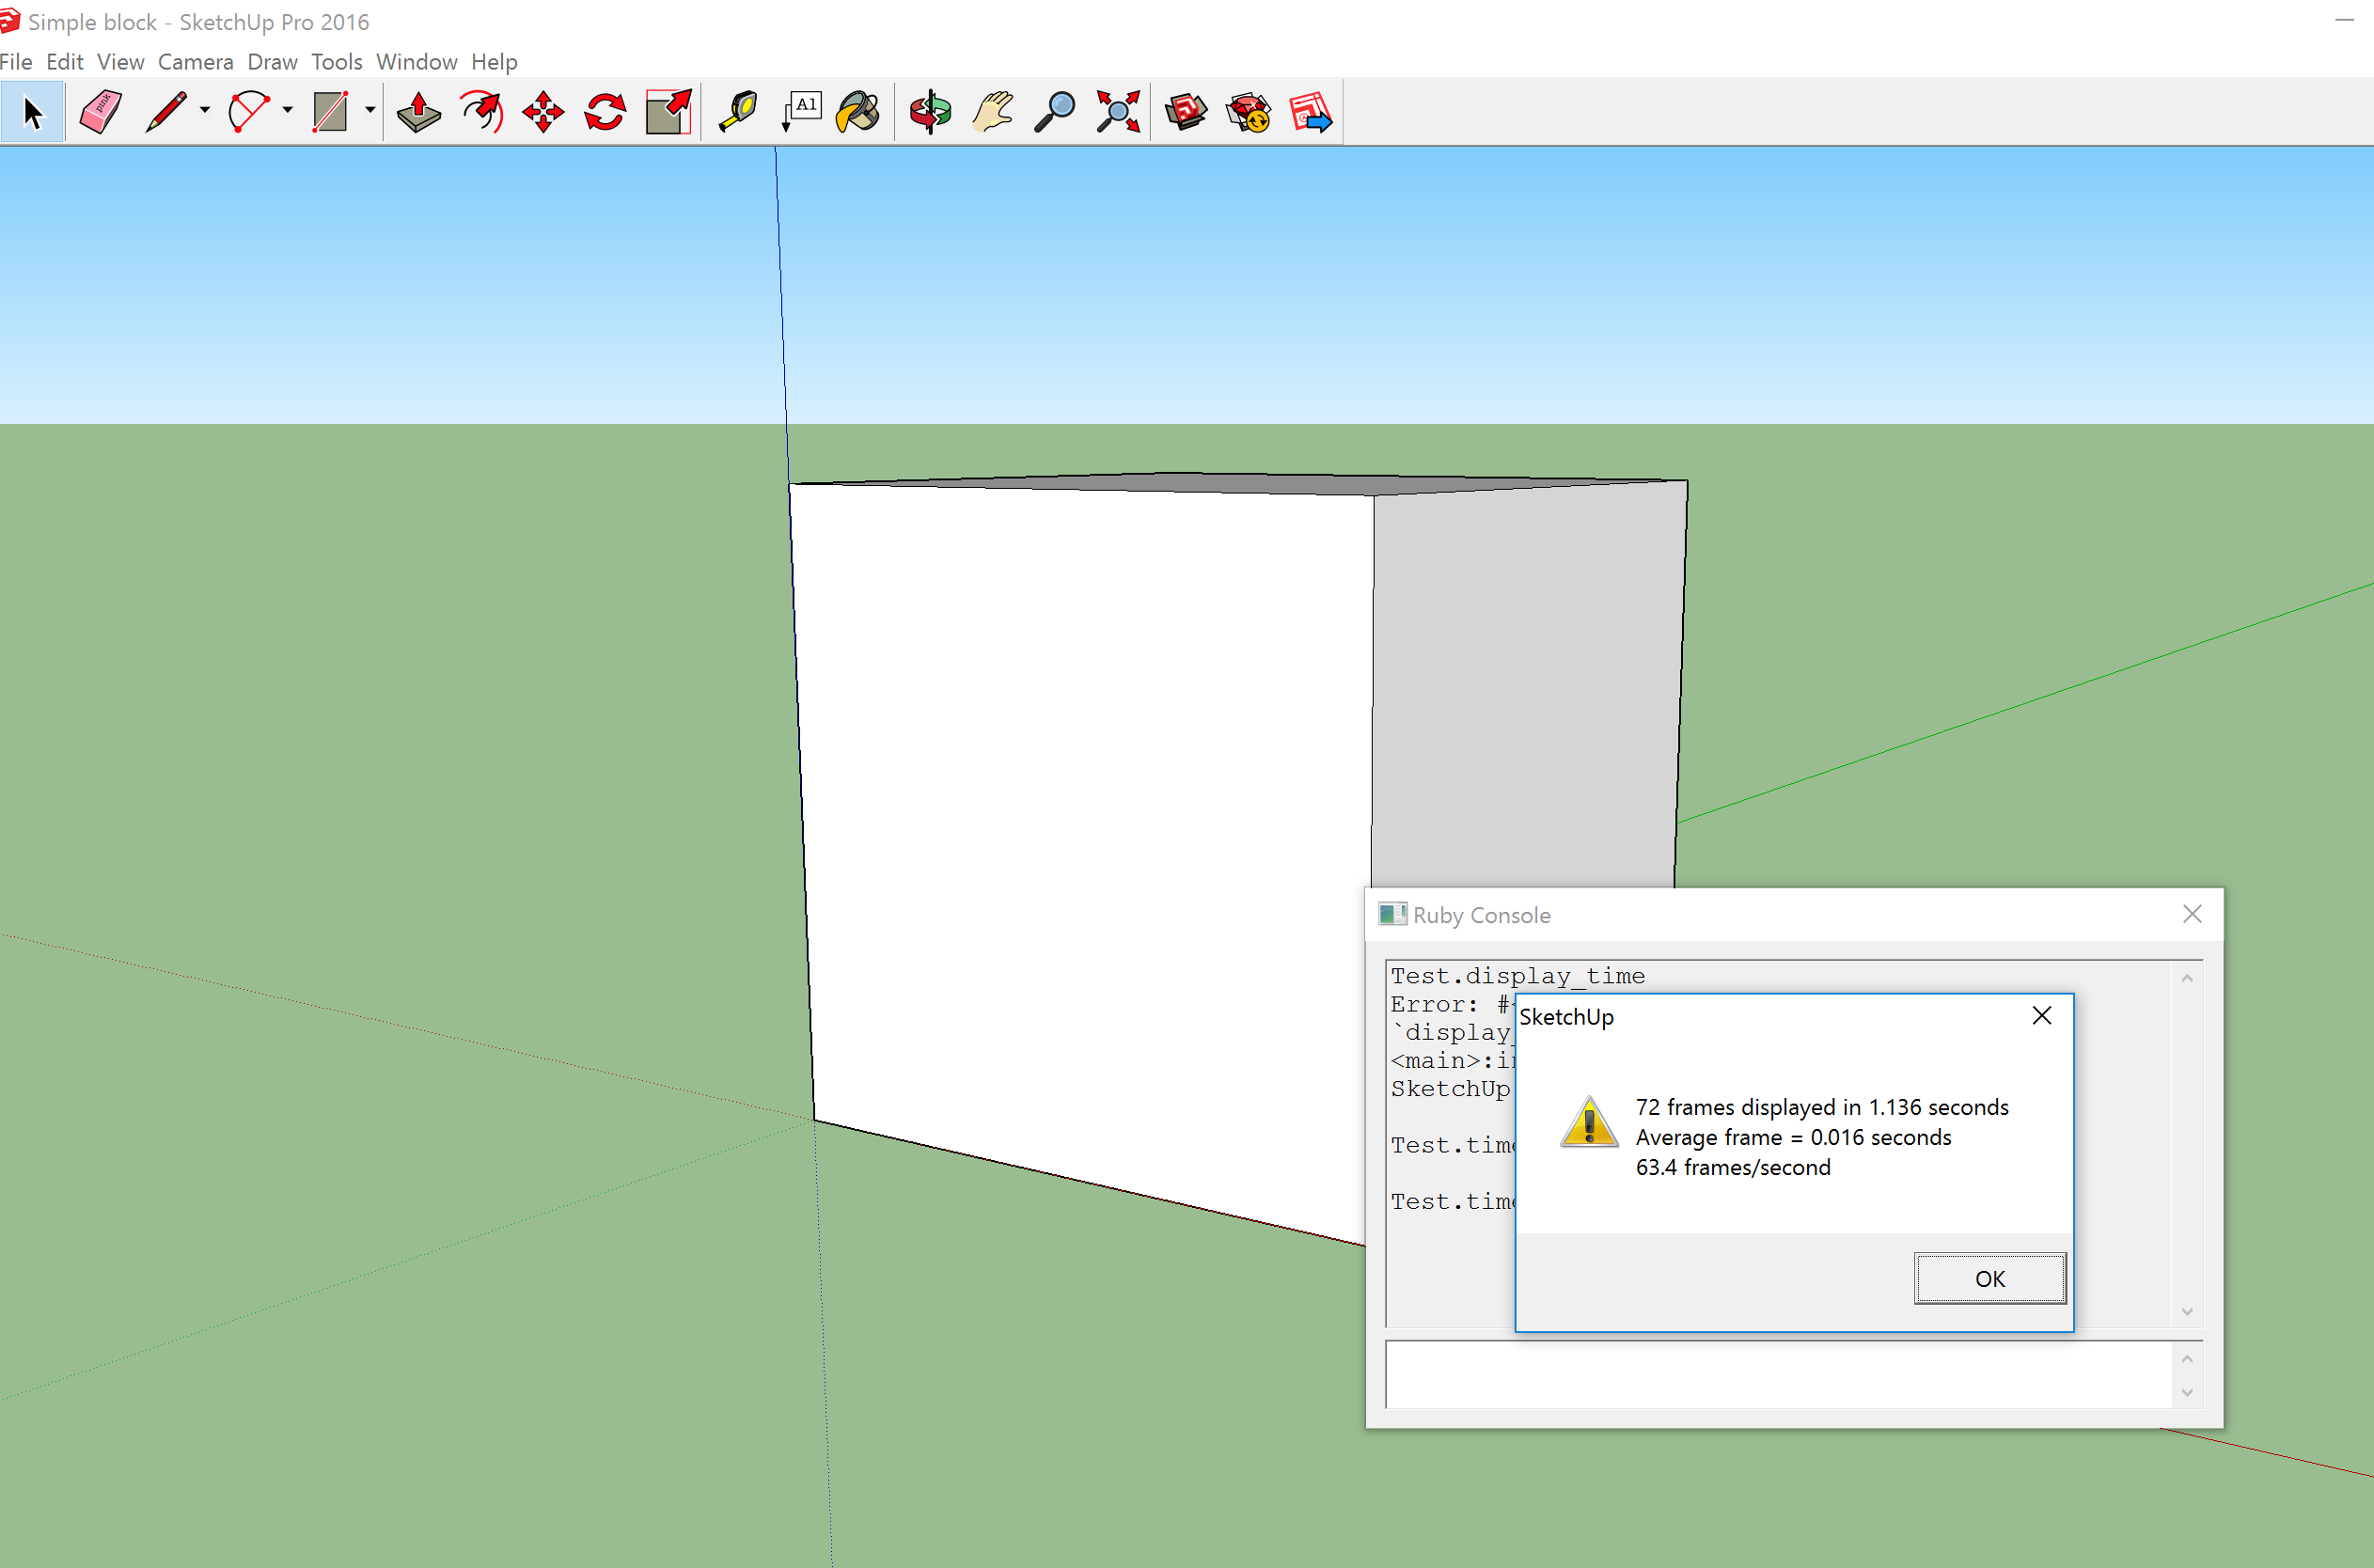Expand the Line tool dropdown arrow
Screen dimensions: 2374x1568
tap(205, 111)
